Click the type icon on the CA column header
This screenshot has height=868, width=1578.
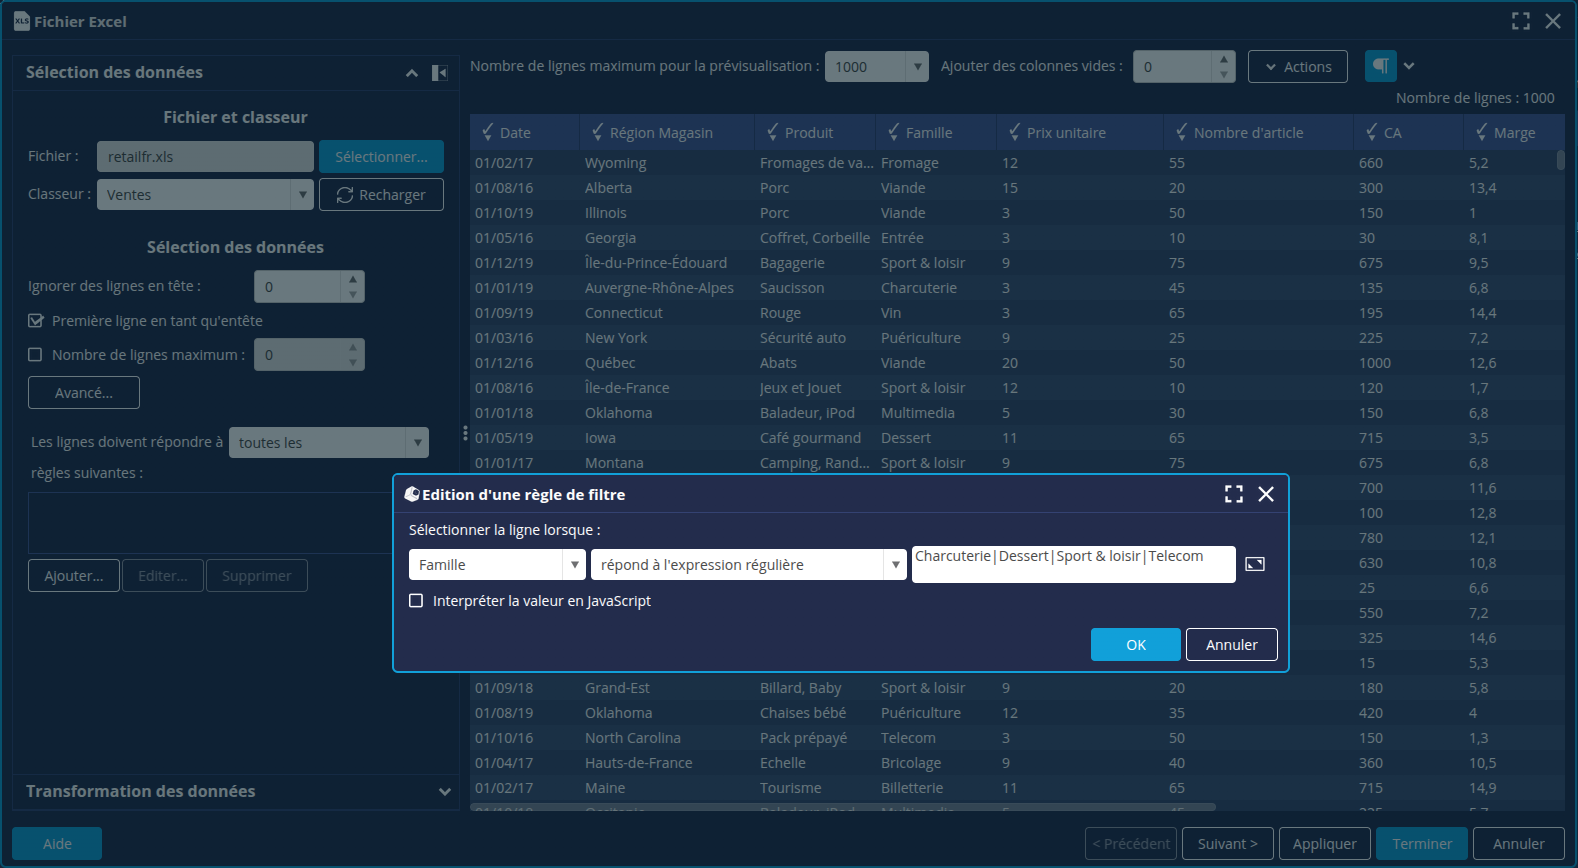tap(1371, 132)
